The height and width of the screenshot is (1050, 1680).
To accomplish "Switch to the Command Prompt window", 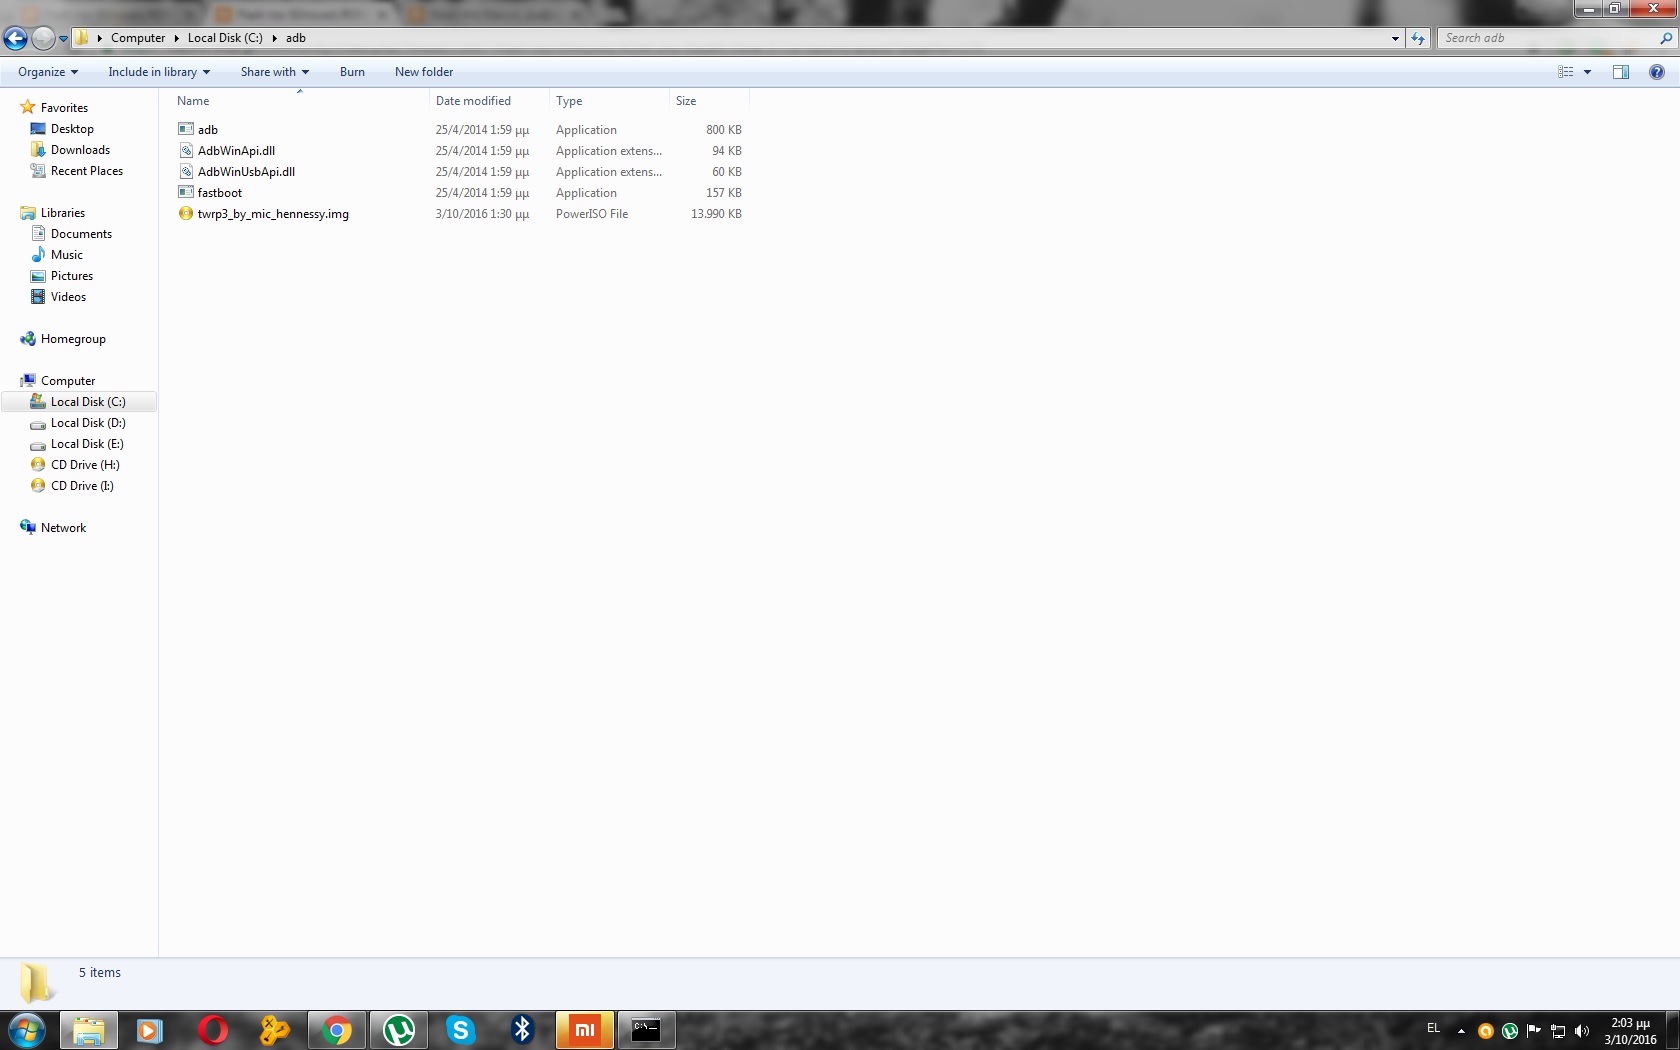I will click(646, 1030).
